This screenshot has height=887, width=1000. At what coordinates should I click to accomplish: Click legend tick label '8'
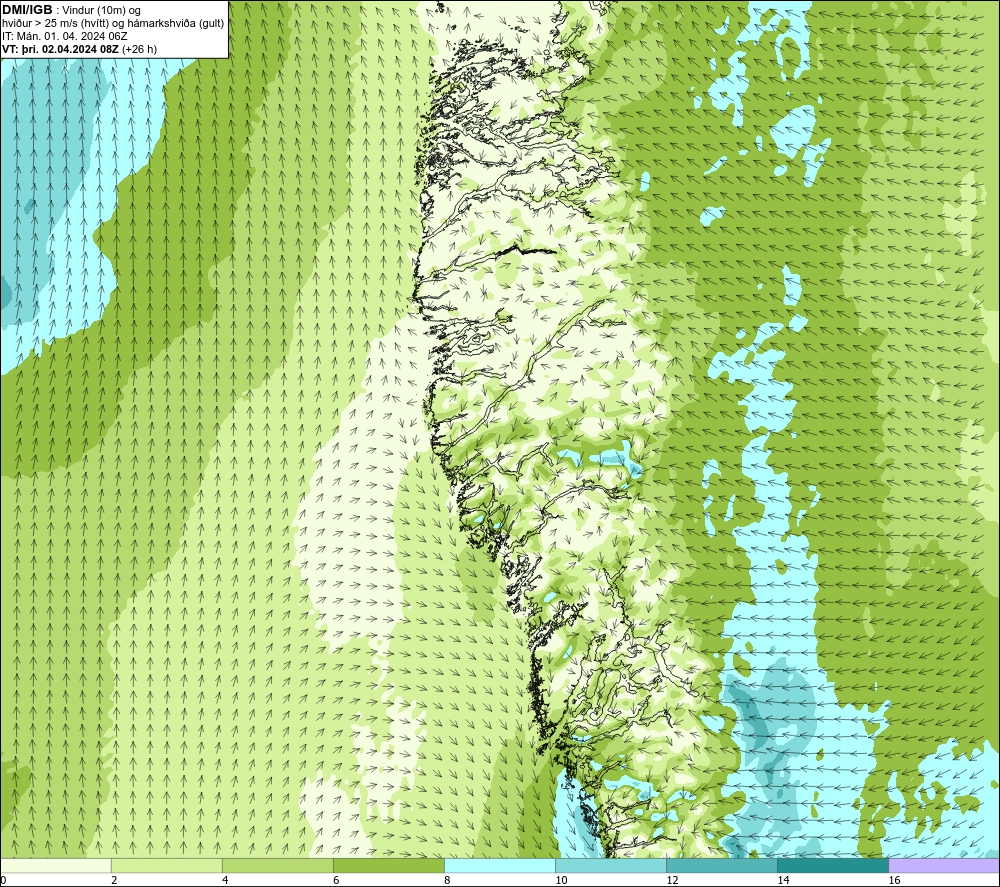click(x=447, y=881)
